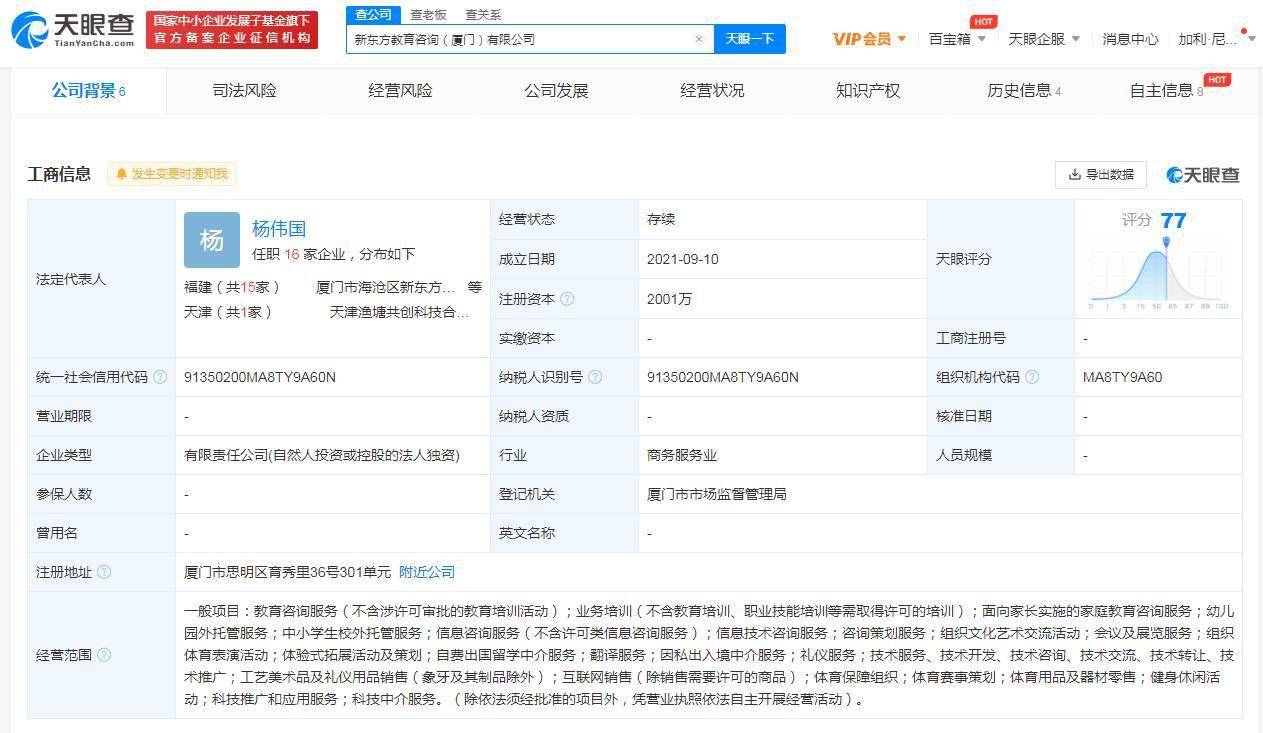Open 天津渔塘共创科技 company link
Screen dimensions: 1263x733
point(399,312)
